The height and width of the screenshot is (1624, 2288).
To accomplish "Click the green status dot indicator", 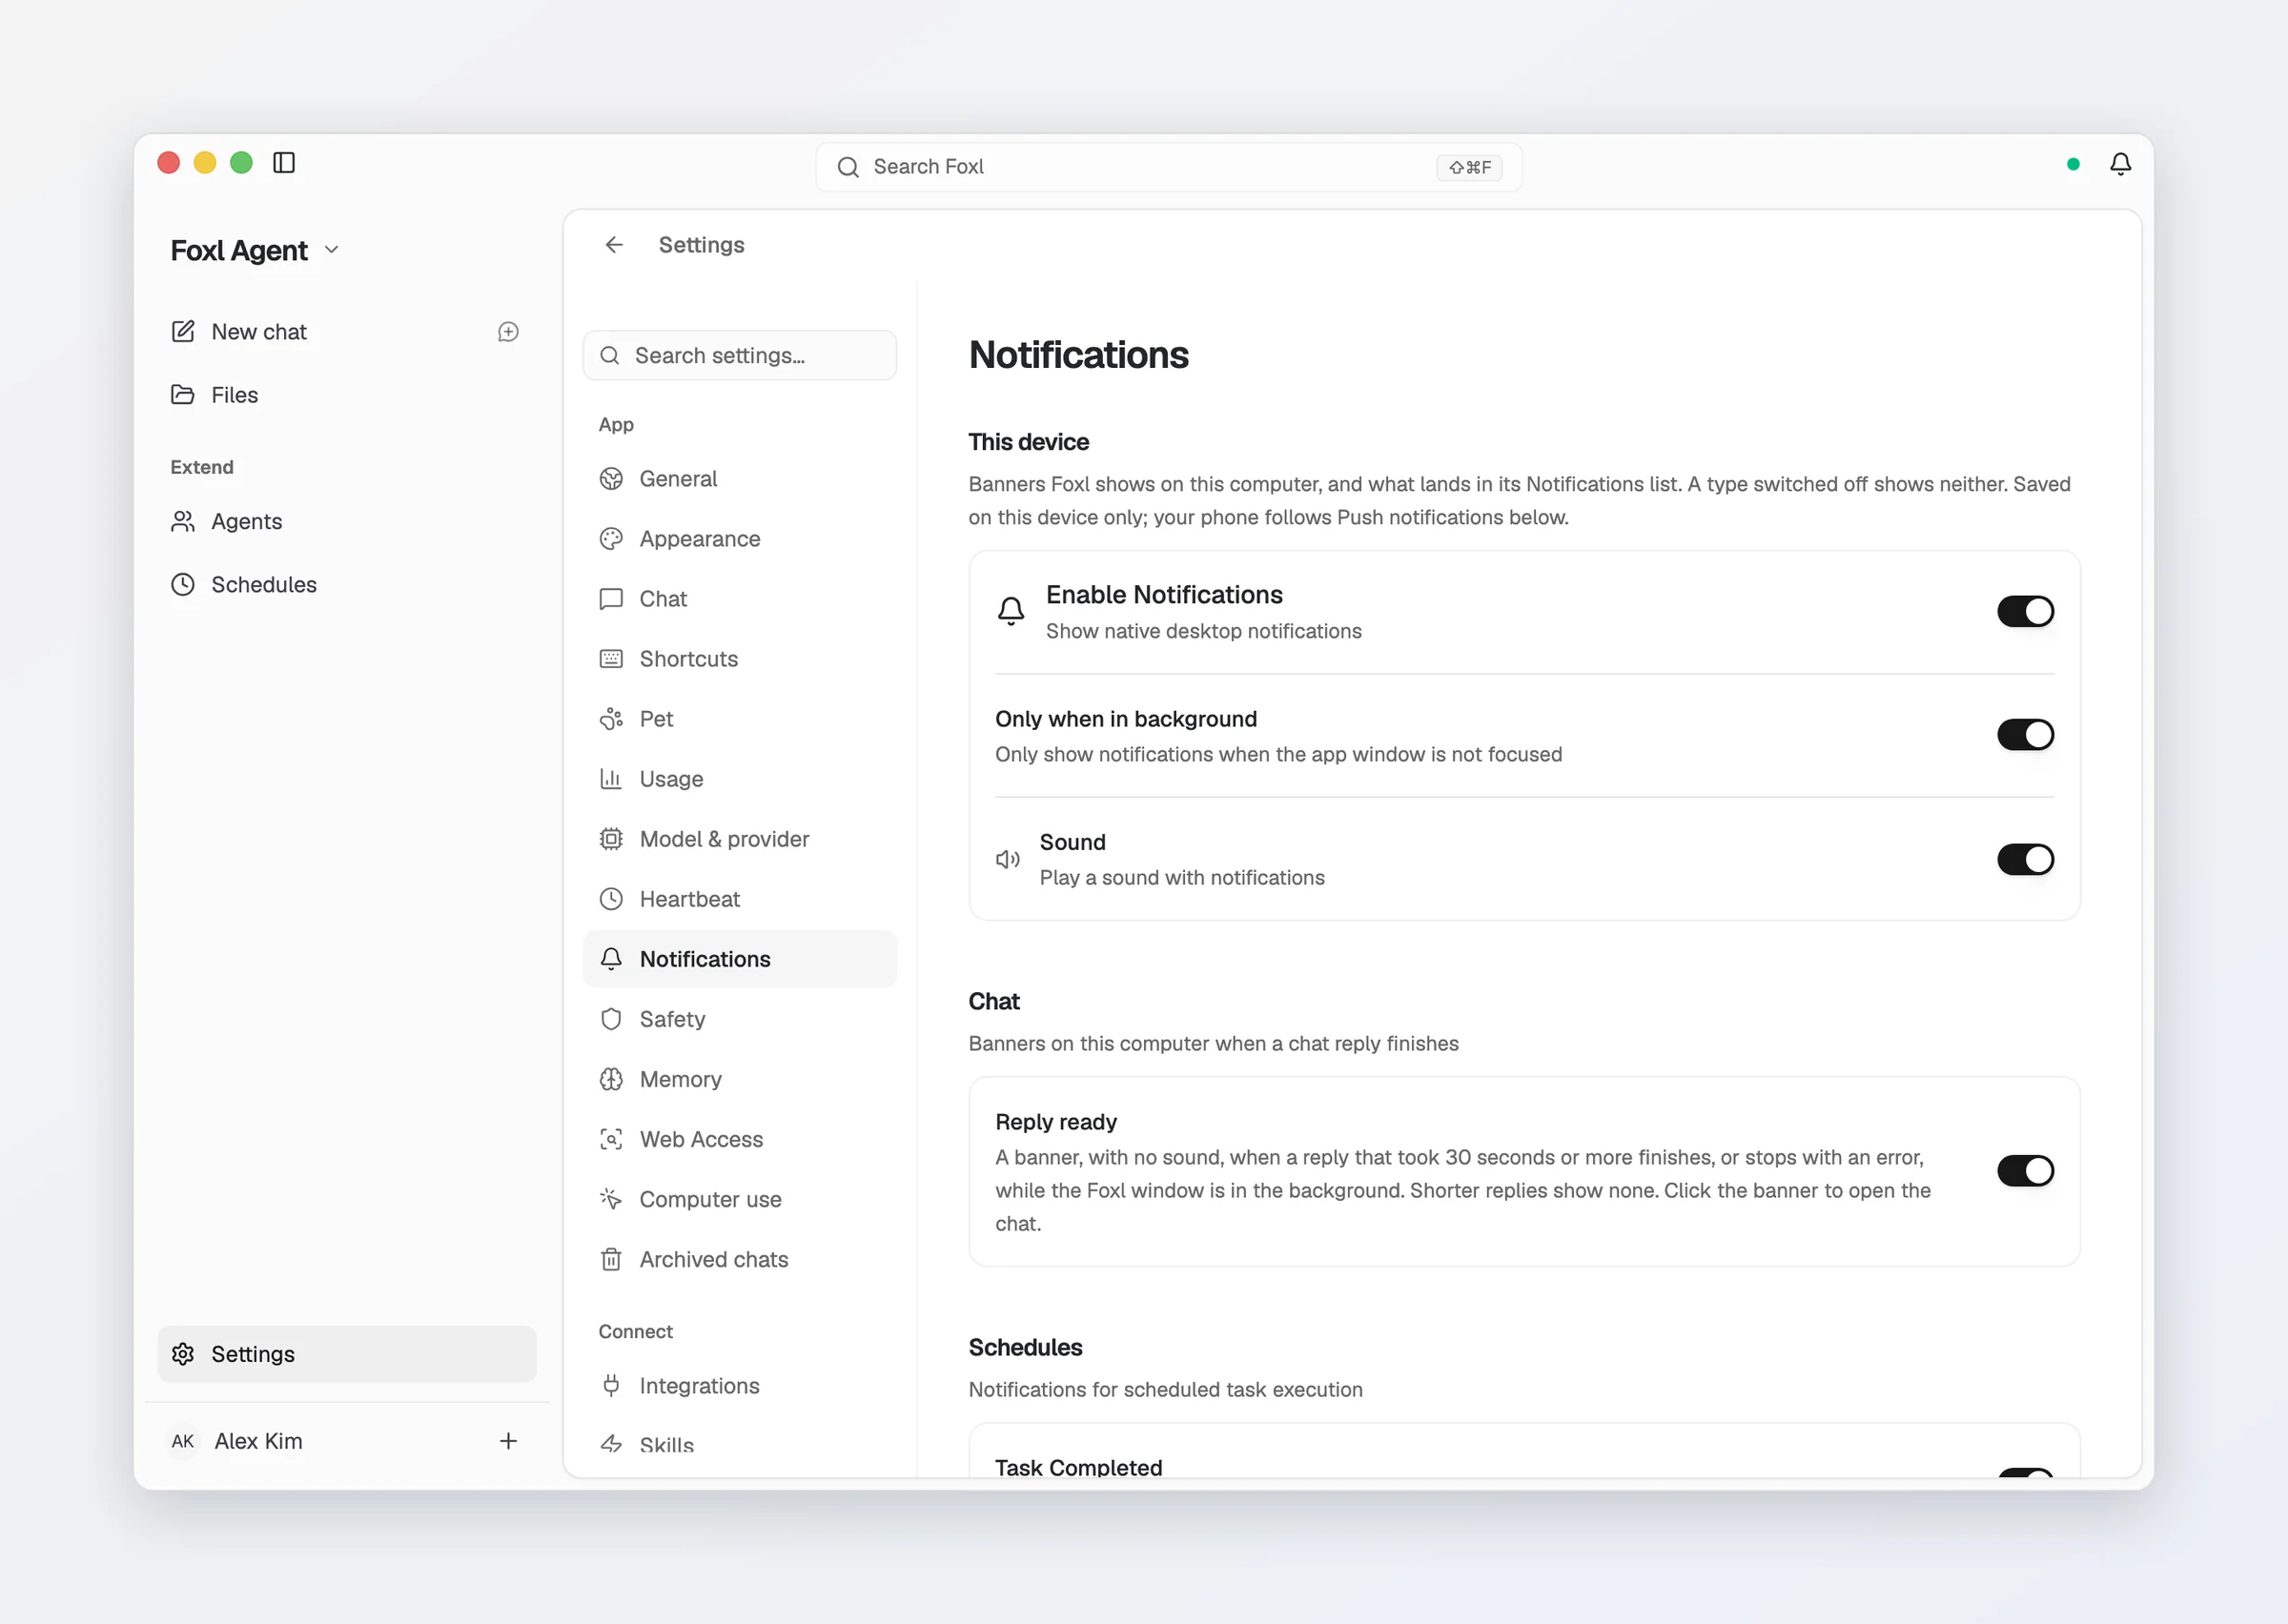I will (2073, 164).
